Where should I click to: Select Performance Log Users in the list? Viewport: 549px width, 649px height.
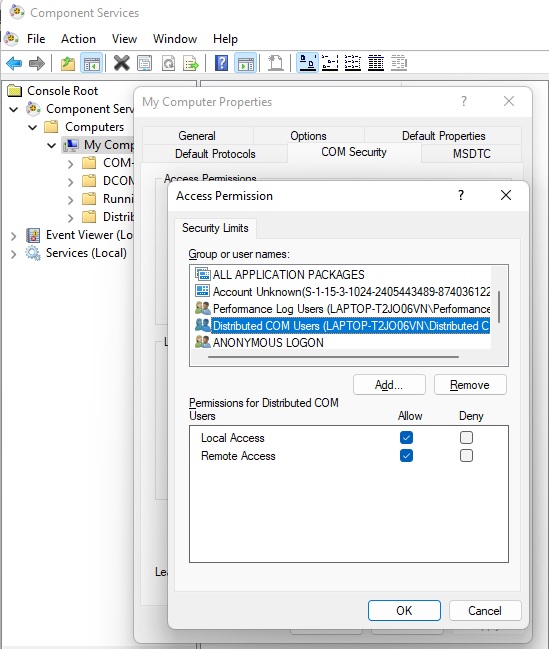coord(342,309)
